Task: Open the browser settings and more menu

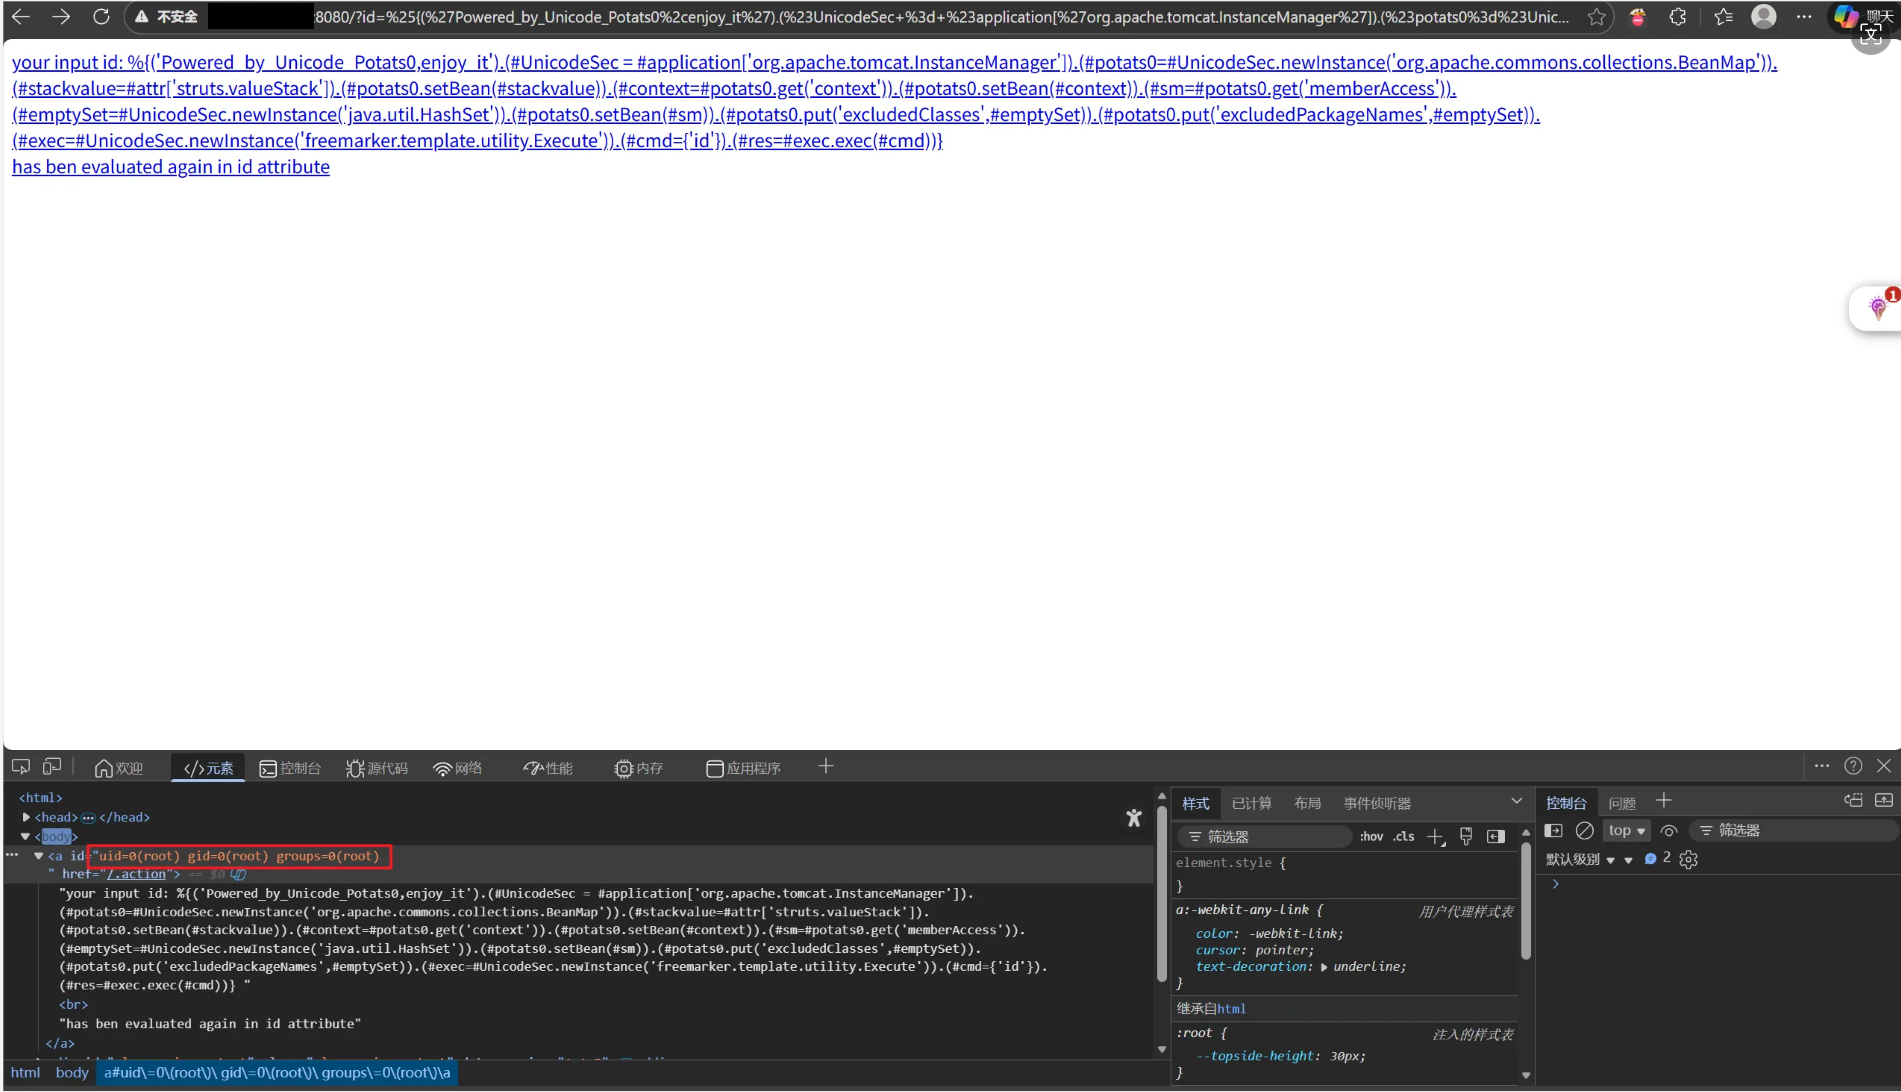Action: (1804, 17)
